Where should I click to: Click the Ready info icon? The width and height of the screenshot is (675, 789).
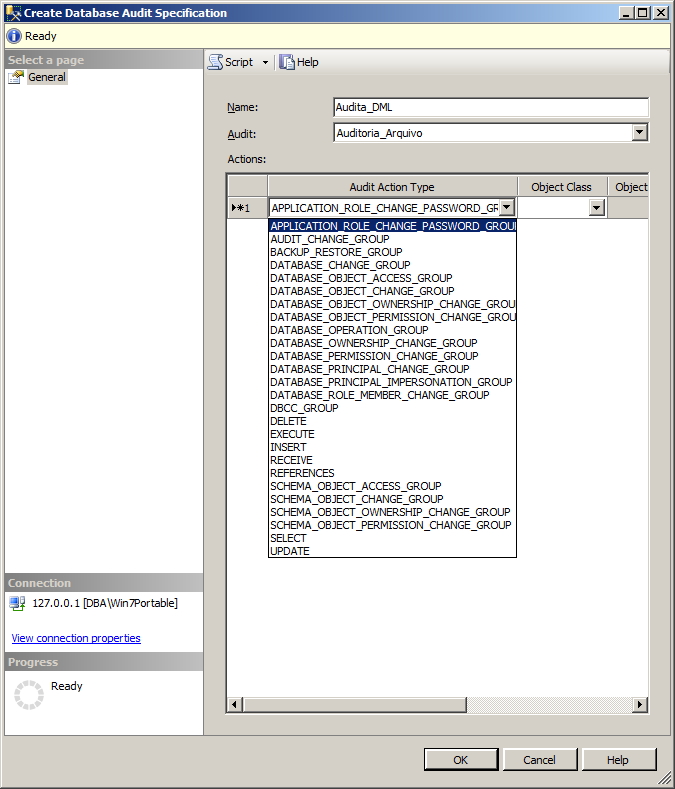14,36
